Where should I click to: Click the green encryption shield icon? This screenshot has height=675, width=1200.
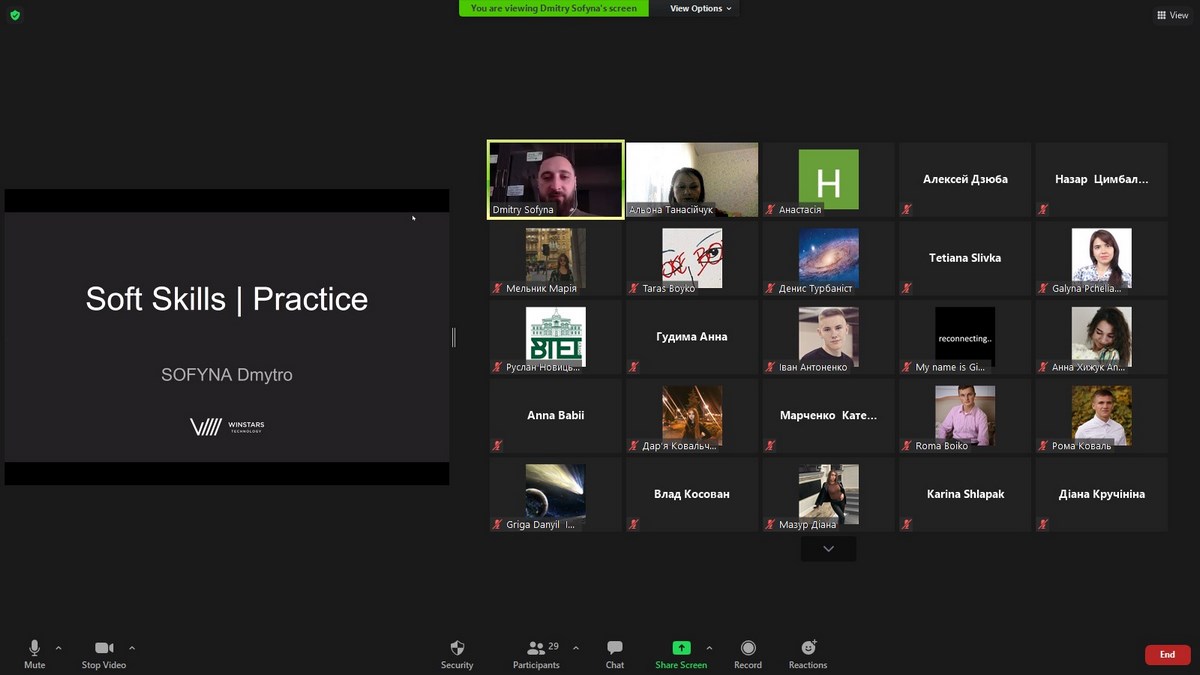[15, 15]
